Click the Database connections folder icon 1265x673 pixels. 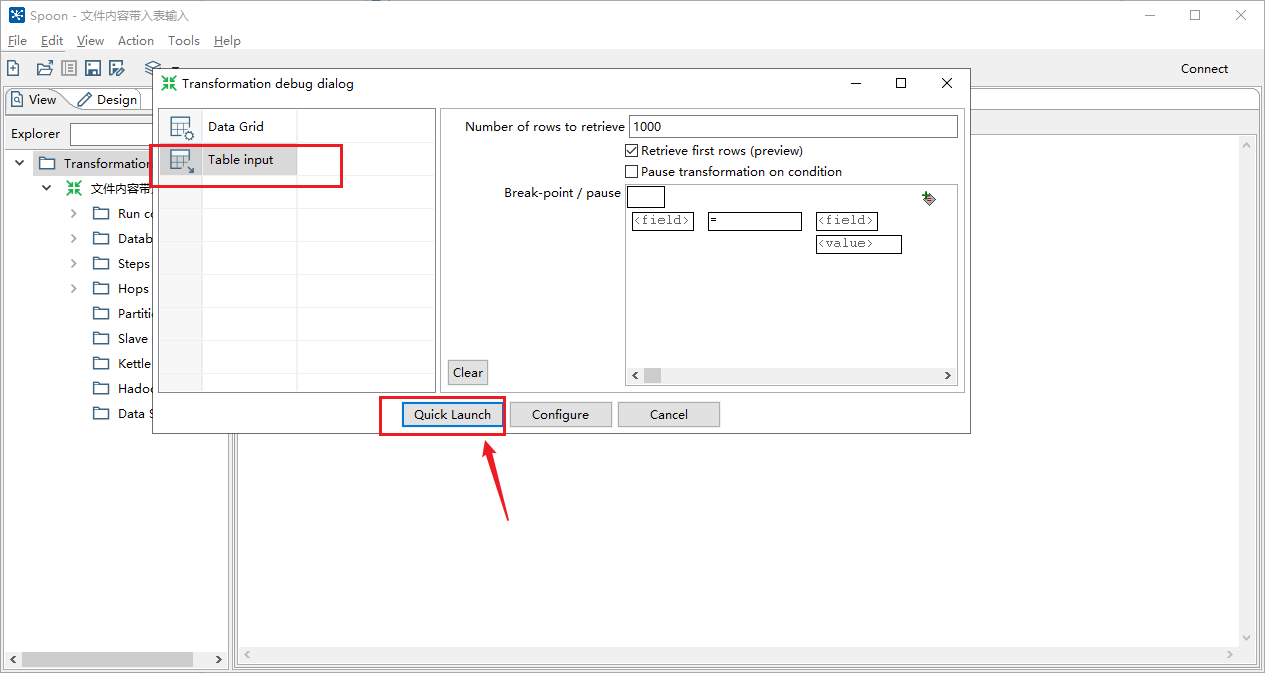pos(101,238)
